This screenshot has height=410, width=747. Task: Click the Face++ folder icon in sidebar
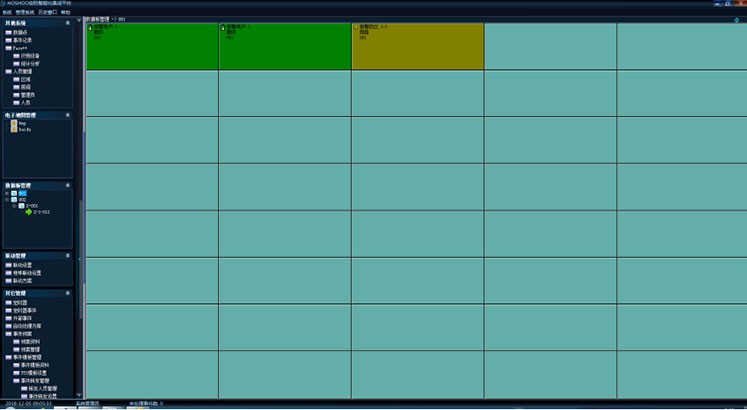pos(8,48)
